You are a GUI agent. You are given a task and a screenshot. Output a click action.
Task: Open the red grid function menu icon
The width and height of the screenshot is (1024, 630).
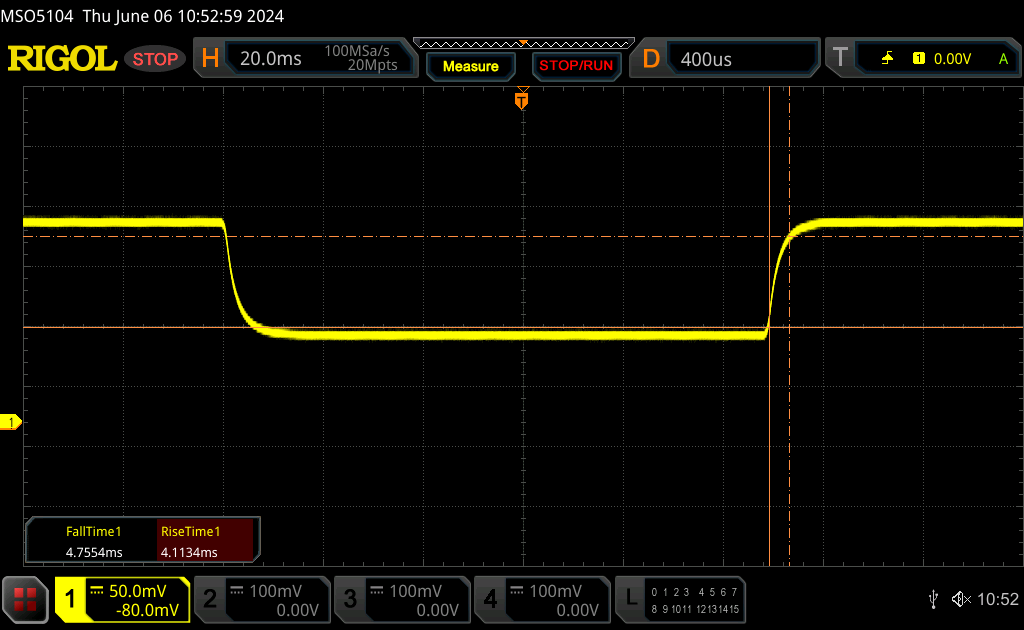pyautogui.click(x=26, y=599)
